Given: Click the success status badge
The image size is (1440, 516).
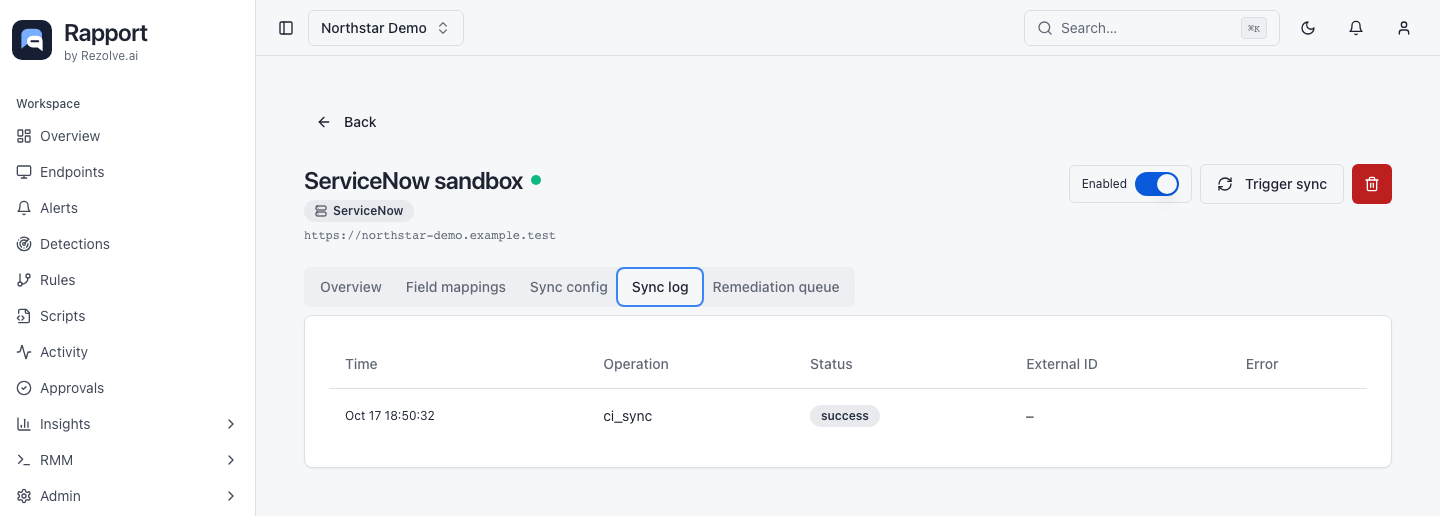Looking at the screenshot, I should coord(845,416).
